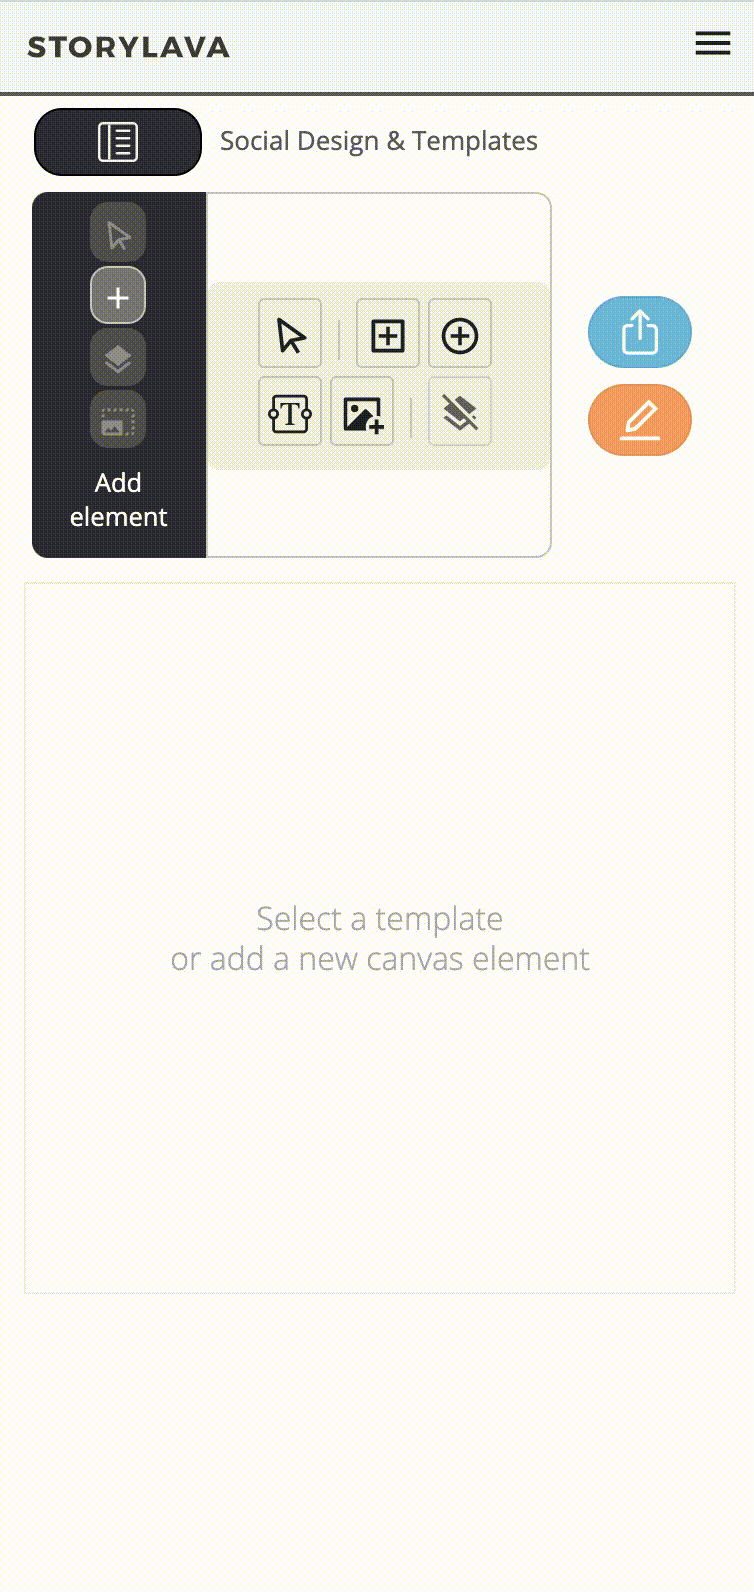The width and height of the screenshot is (754, 1592).
Task: Select the image frame mode in sidebar
Action: tap(118, 420)
